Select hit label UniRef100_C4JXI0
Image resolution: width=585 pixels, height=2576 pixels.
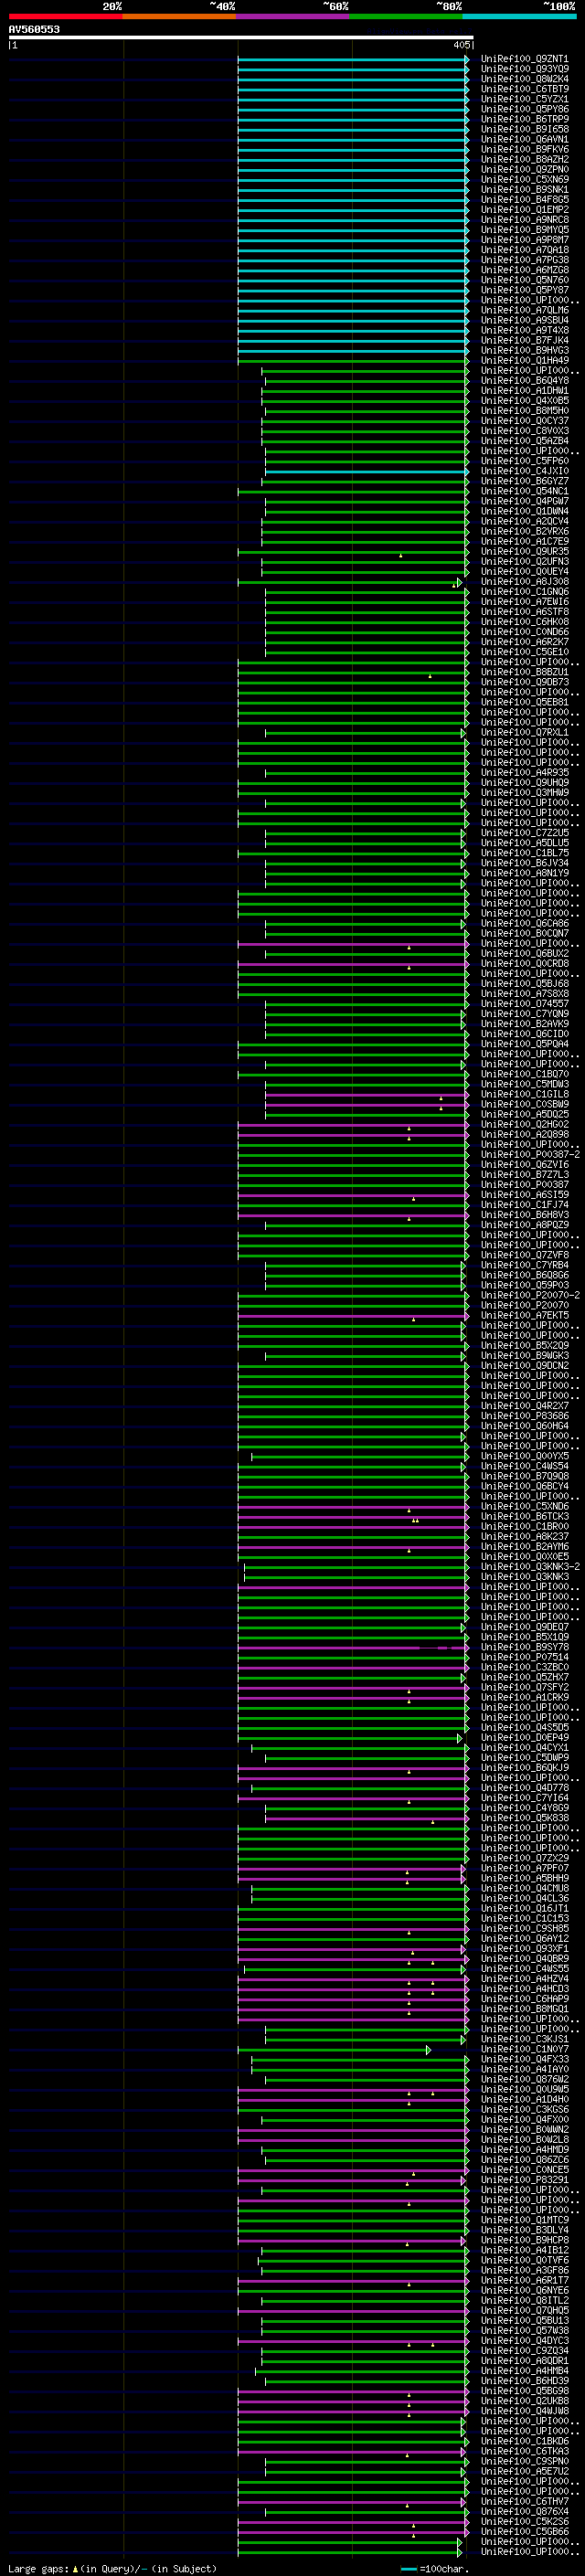524,471
